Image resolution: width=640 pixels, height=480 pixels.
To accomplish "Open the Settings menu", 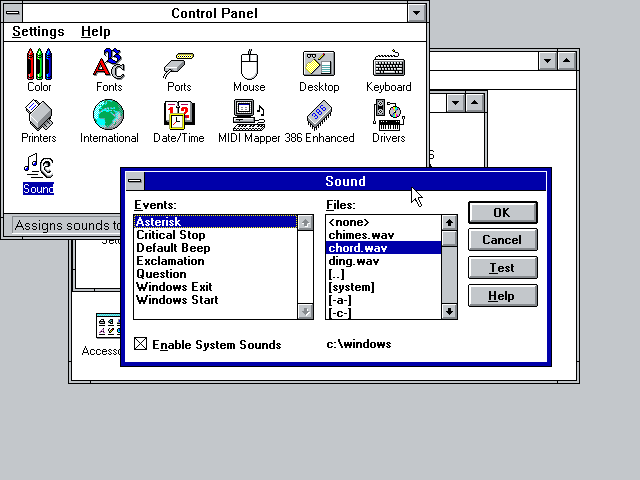I will pos(38,31).
